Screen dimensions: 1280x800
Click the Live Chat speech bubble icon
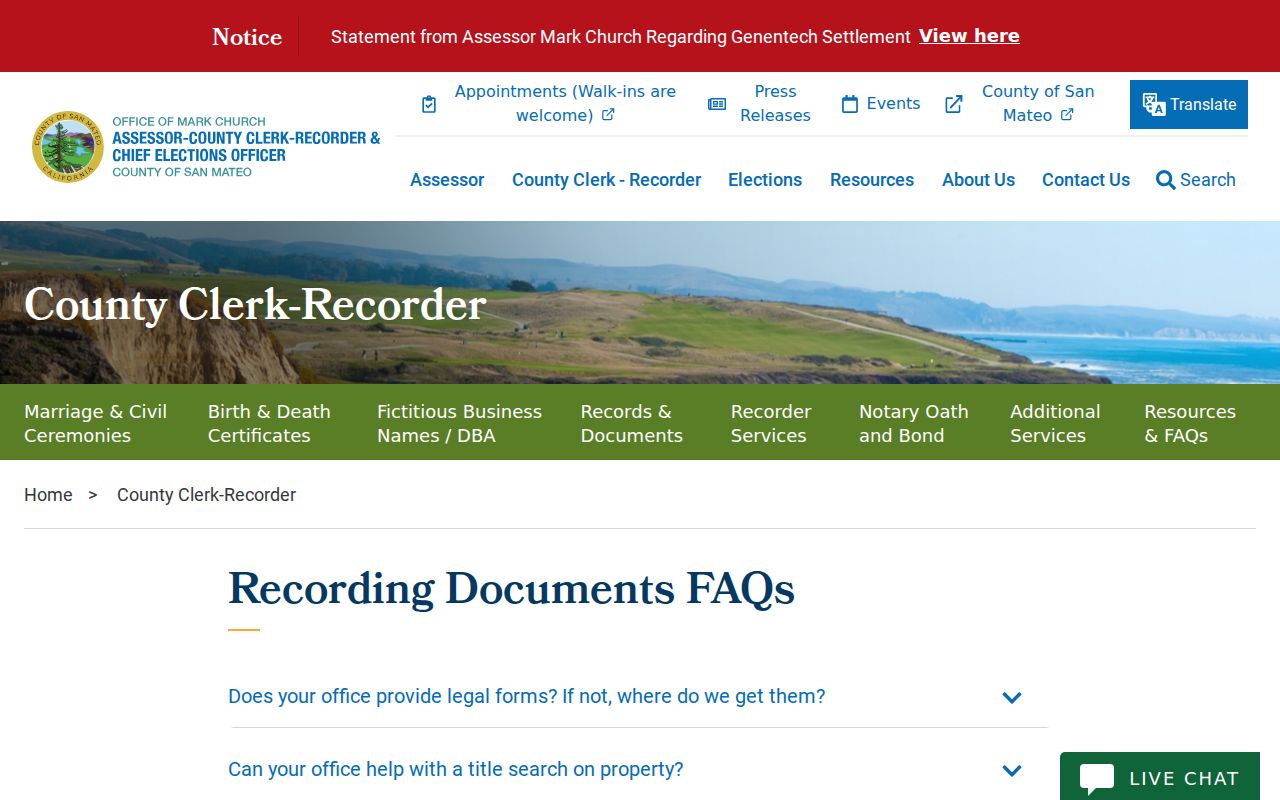tap(1097, 779)
